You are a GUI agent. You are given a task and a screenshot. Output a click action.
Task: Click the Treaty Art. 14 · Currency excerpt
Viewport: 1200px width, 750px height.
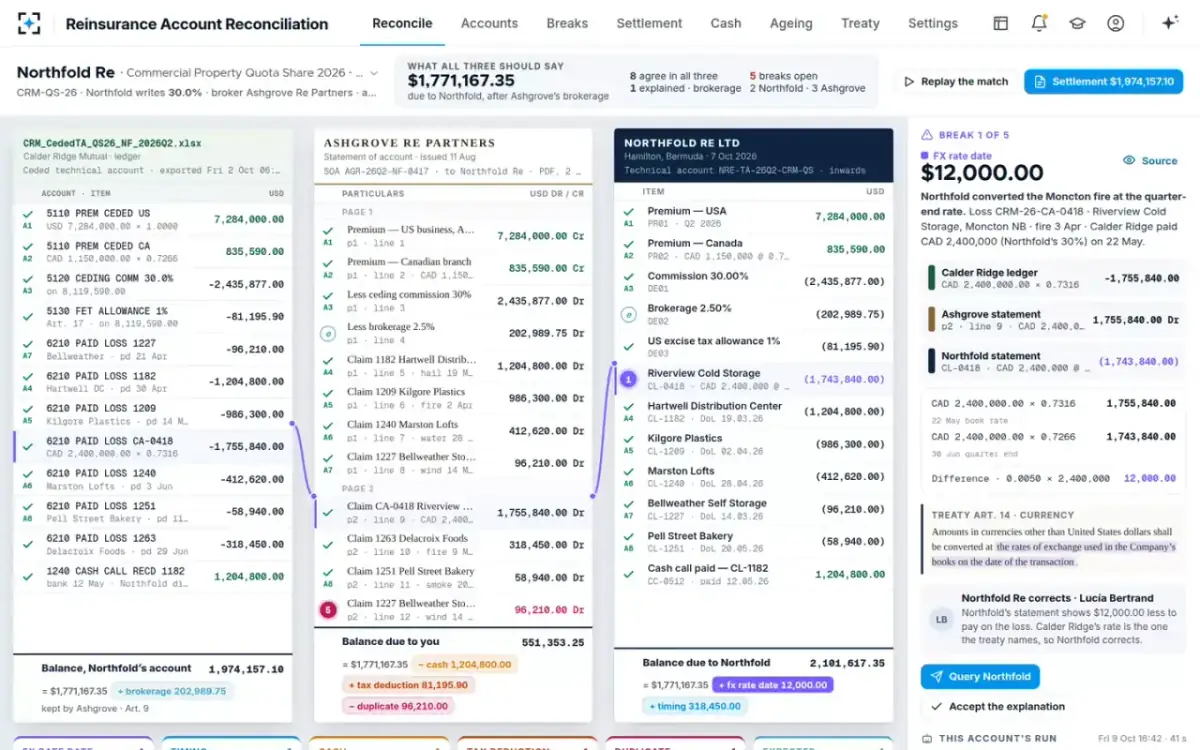tap(1052, 540)
